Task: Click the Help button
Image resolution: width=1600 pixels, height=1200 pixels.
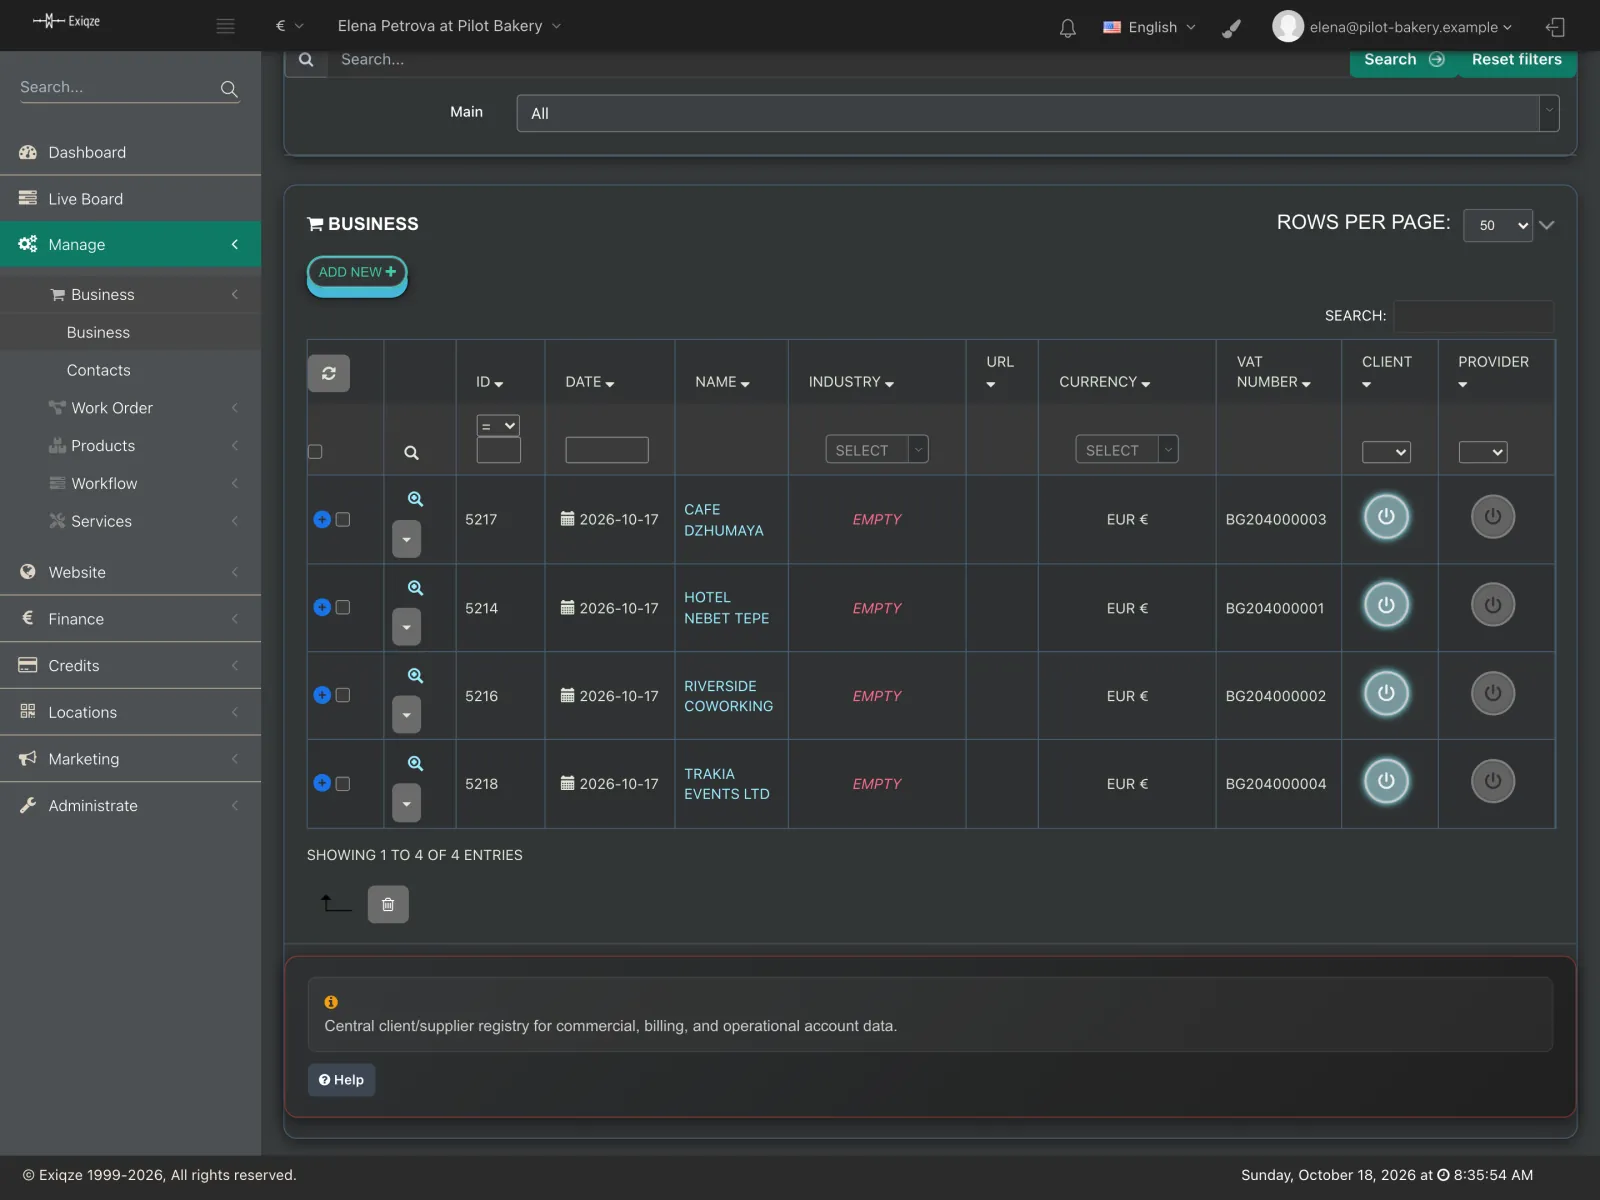Action: pyautogui.click(x=341, y=1080)
